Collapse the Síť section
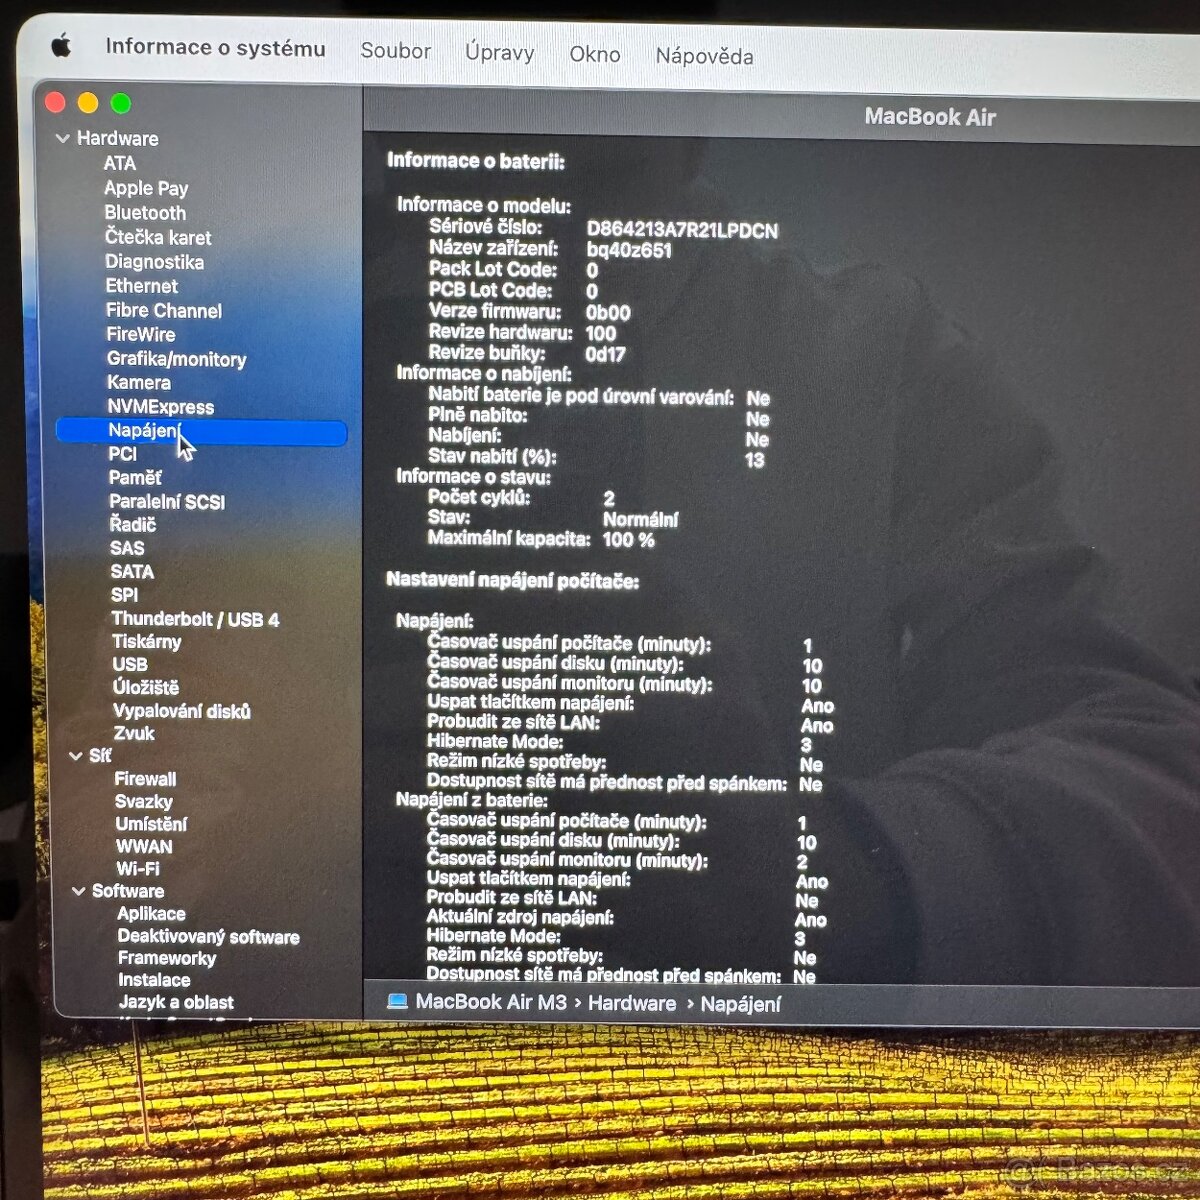This screenshot has height=1200, width=1200. [78, 756]
